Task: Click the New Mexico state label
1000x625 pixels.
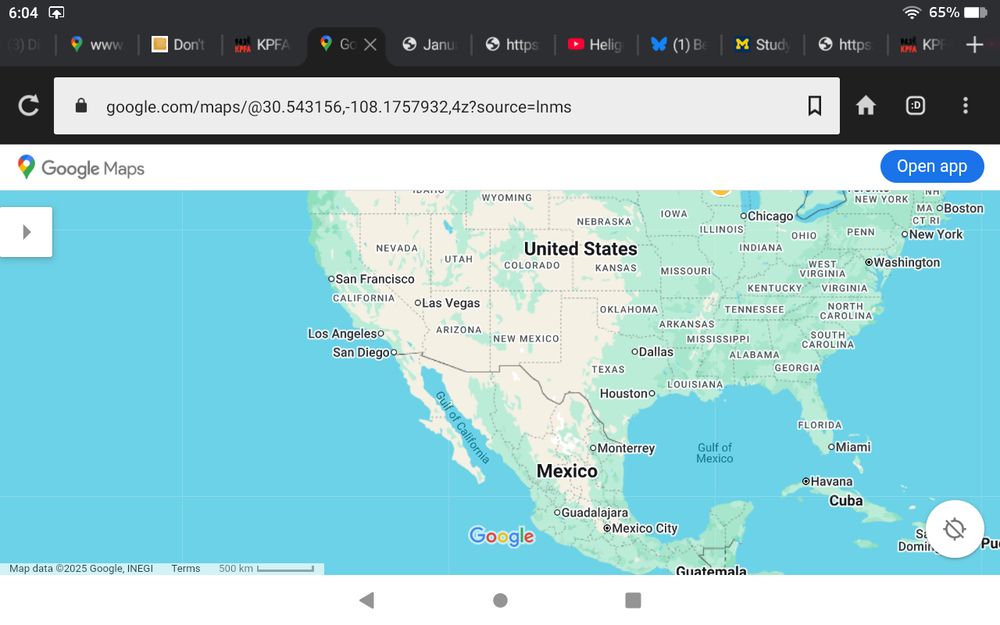Action: pos(526,339)
